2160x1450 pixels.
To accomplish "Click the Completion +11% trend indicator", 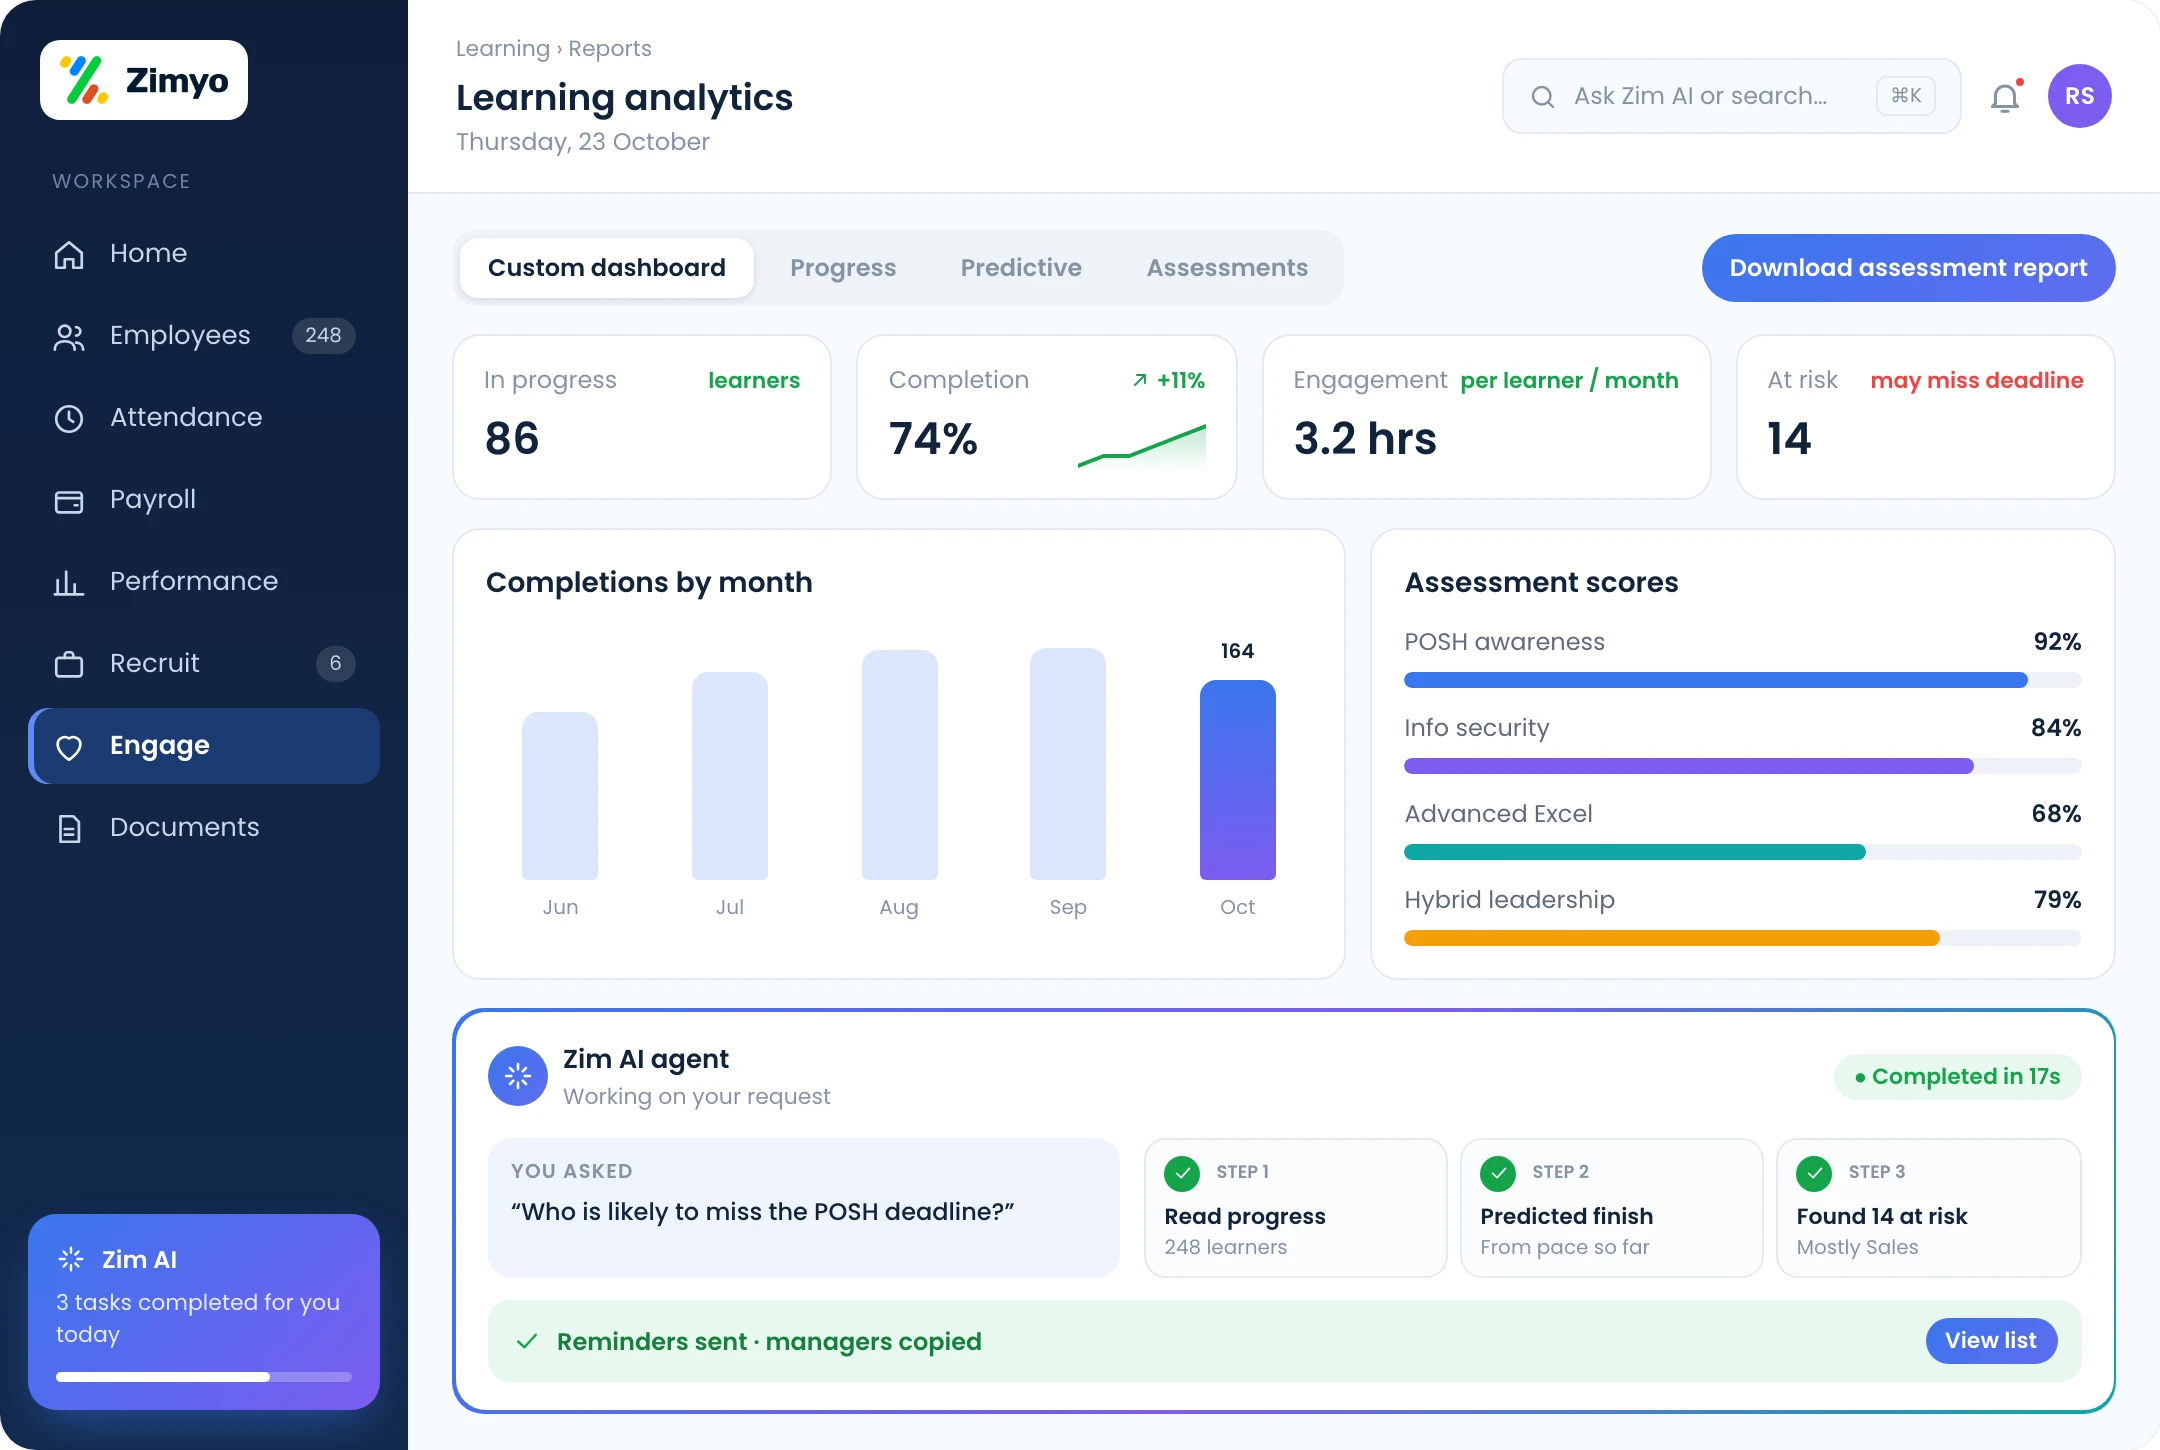I will (1168, 380).
